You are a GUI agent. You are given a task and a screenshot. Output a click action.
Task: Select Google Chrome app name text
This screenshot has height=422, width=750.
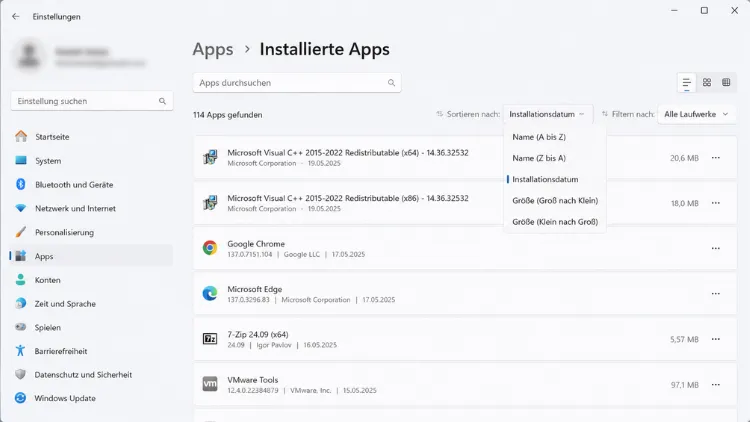[x=256, y=244]
